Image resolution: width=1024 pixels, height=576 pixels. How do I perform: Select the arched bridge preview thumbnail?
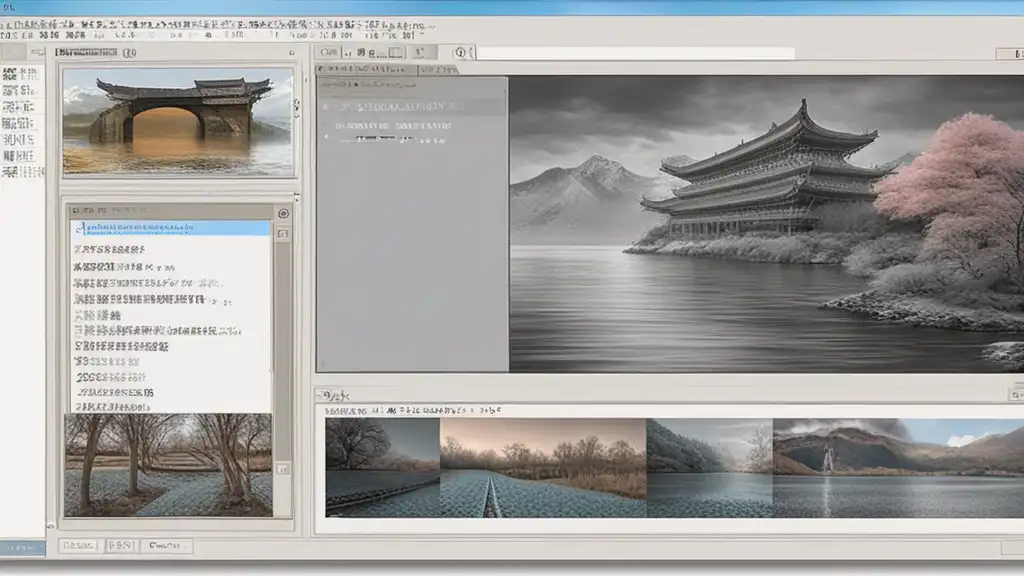tap(178, 121)
